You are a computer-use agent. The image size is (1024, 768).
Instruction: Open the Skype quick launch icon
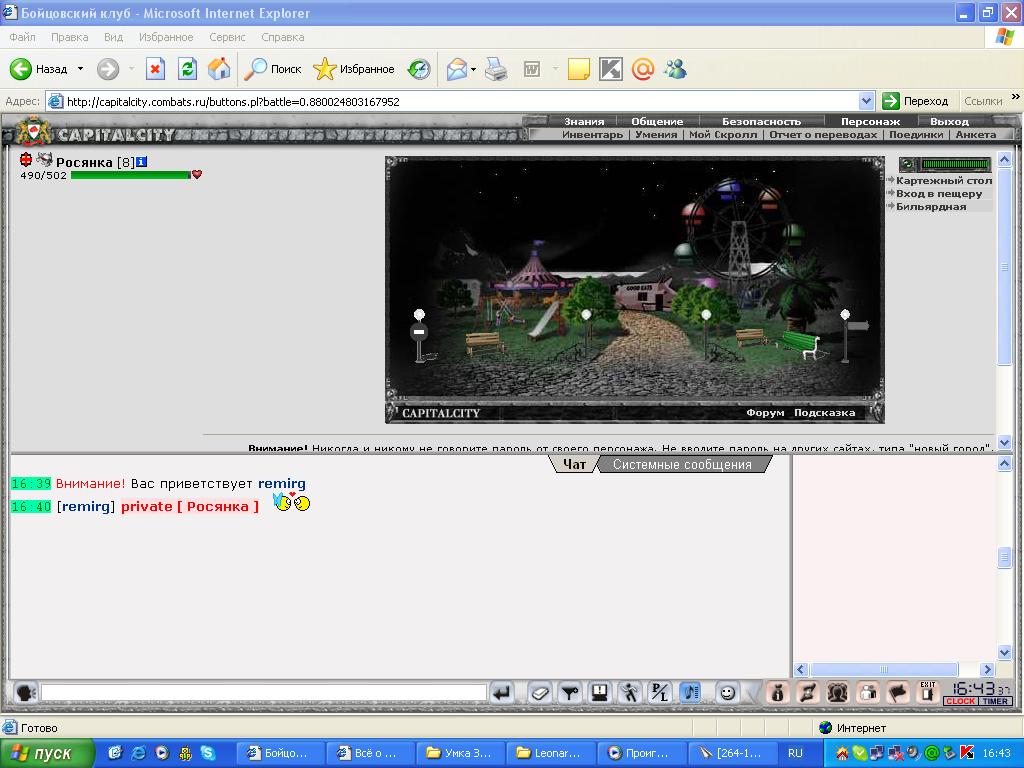tap(208, 753)
